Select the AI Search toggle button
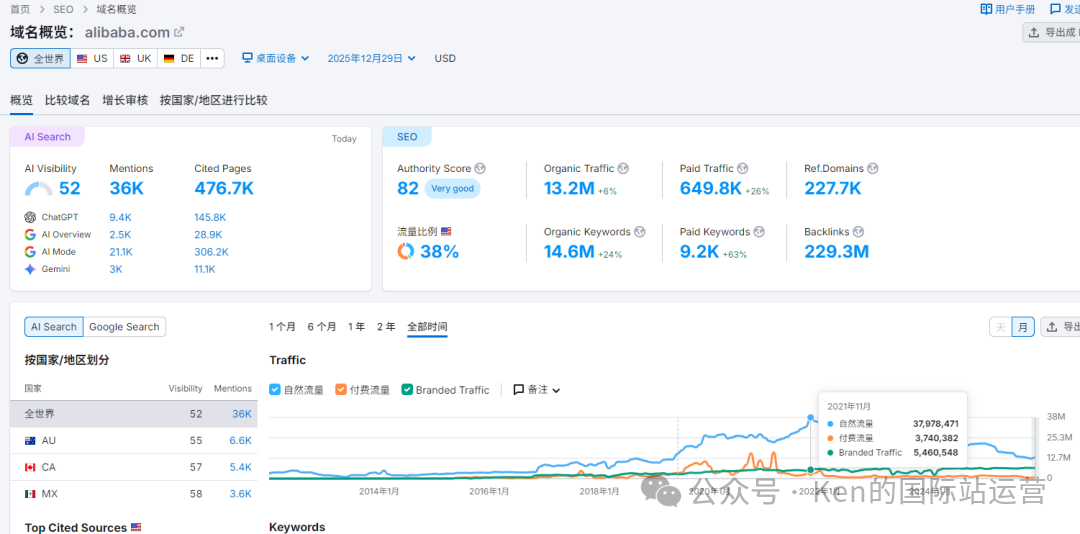Image resolution: width=1080 pixels, height=534 pixels. (54, 327)
